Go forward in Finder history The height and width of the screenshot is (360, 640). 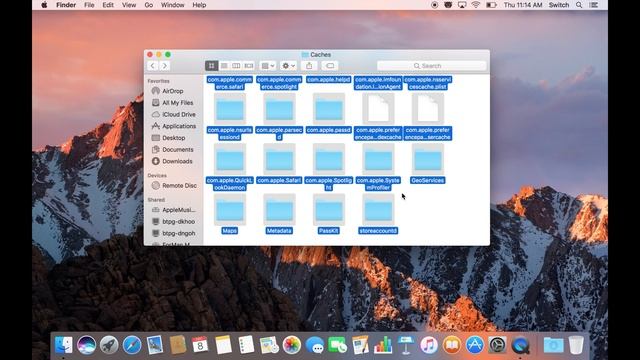click(164, 66)
